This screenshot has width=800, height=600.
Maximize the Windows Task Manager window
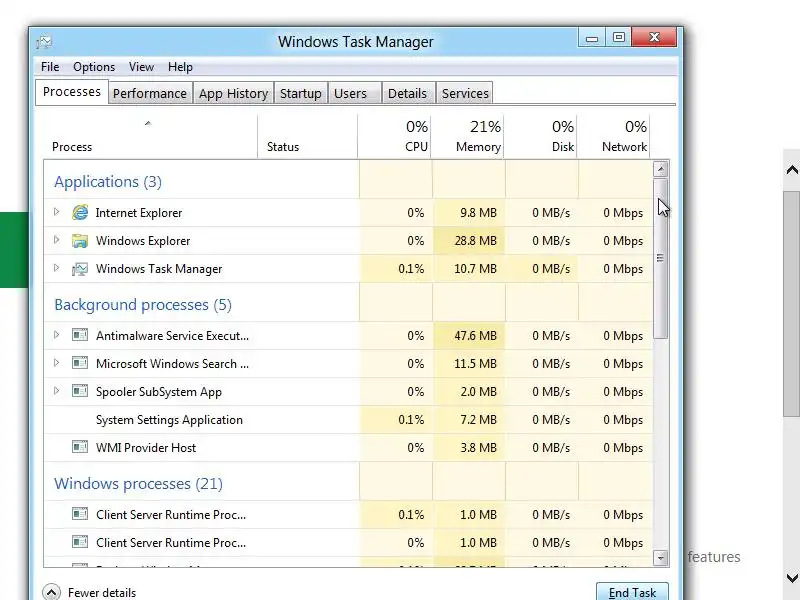(618, 38)
